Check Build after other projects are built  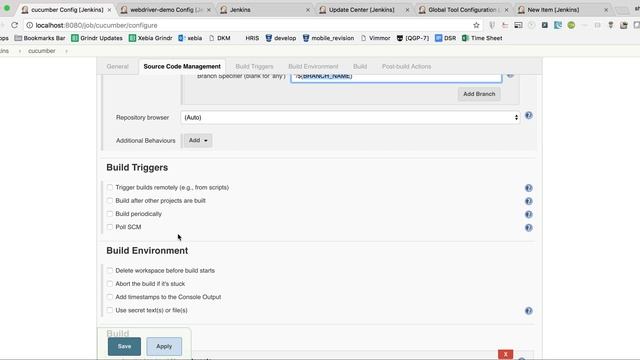coord(109,200)
